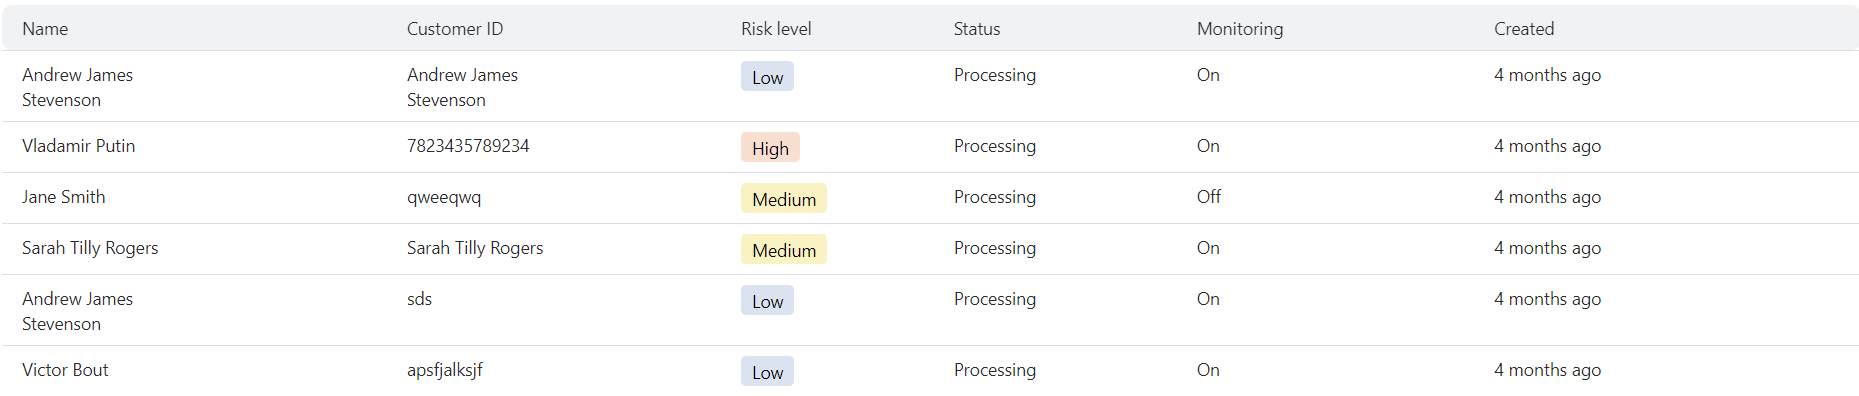Open the Victor Bout record

tap(930, 370)
